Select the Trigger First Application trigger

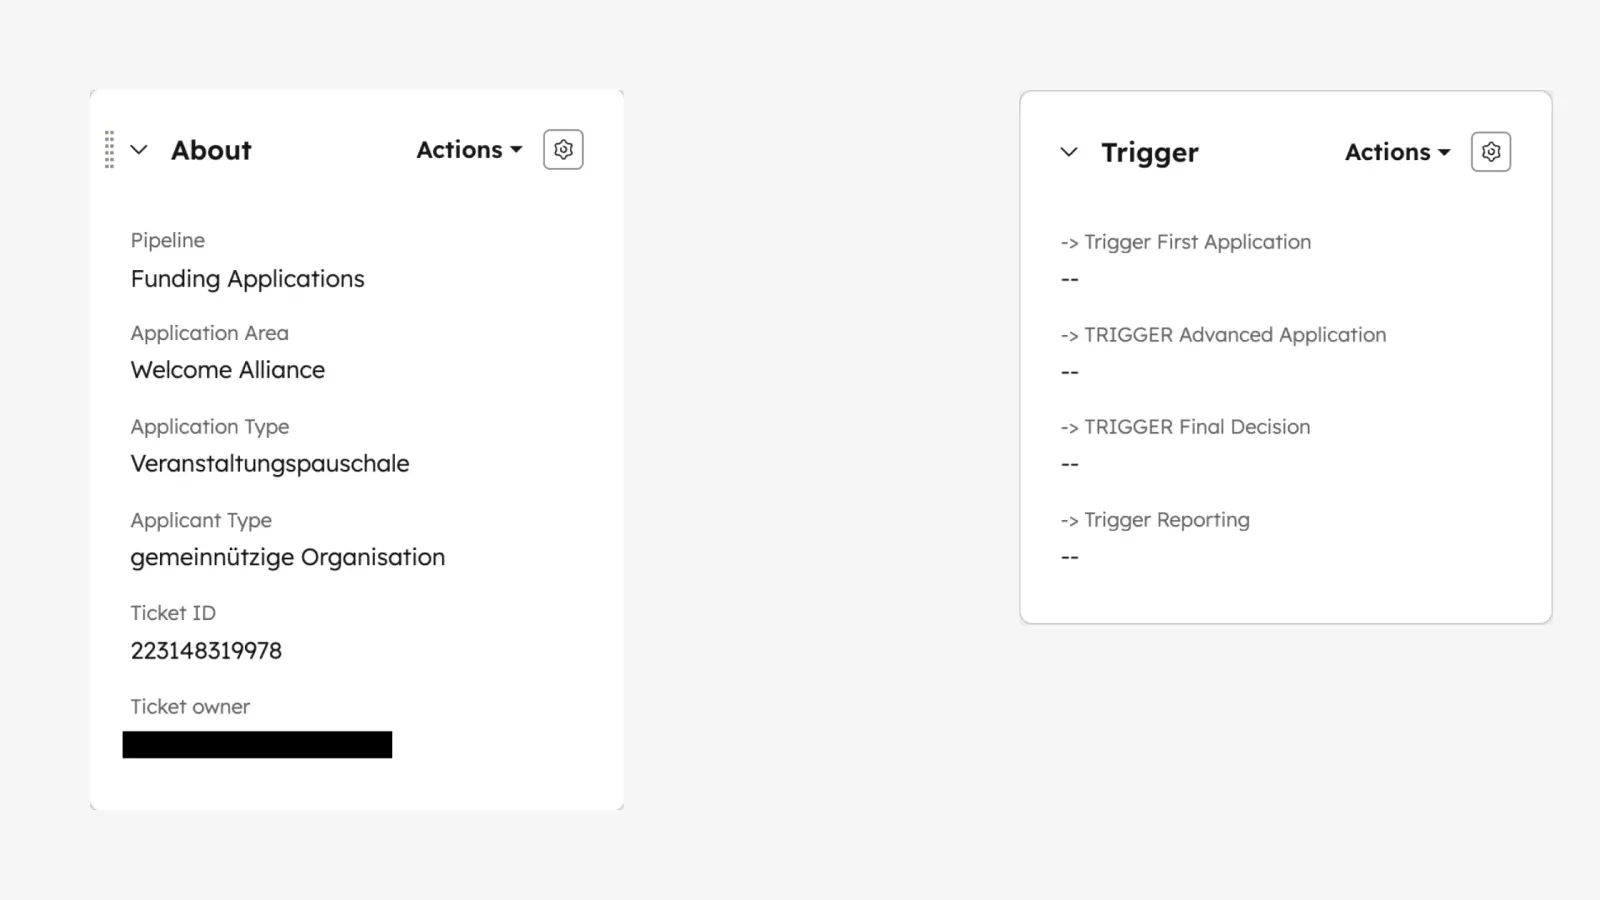(x=1198, y=241)
